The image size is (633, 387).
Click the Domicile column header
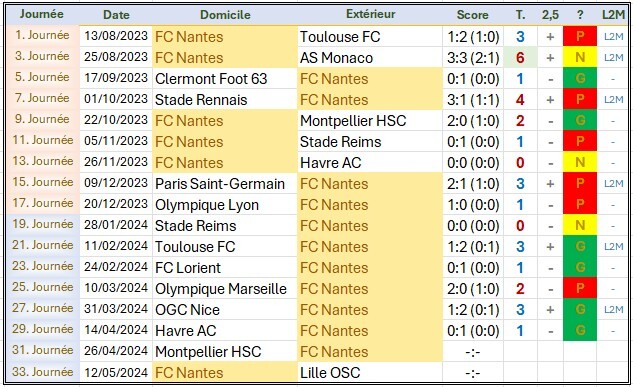pyautogui.click(x=225, y=15)
